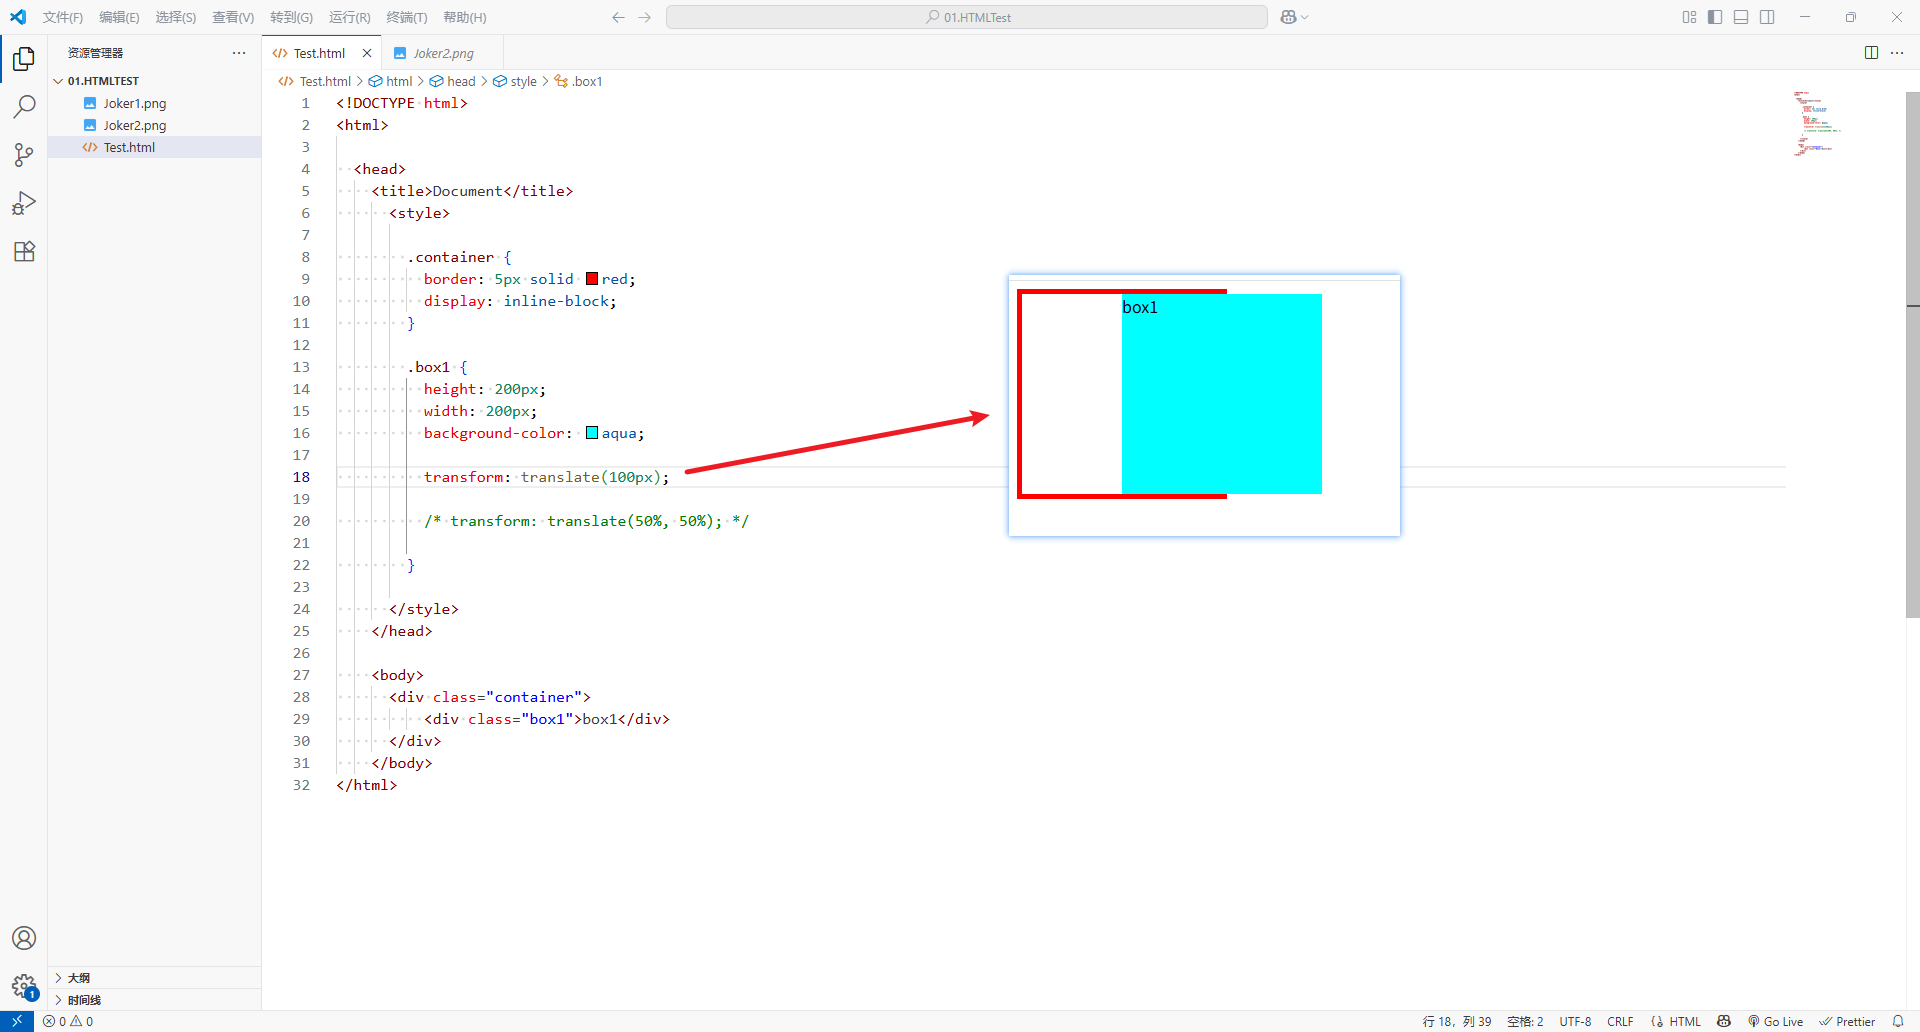1920x1032 pixels.
Task: Toggle the secondary side bar visibility
Action: coord(1767,17)
